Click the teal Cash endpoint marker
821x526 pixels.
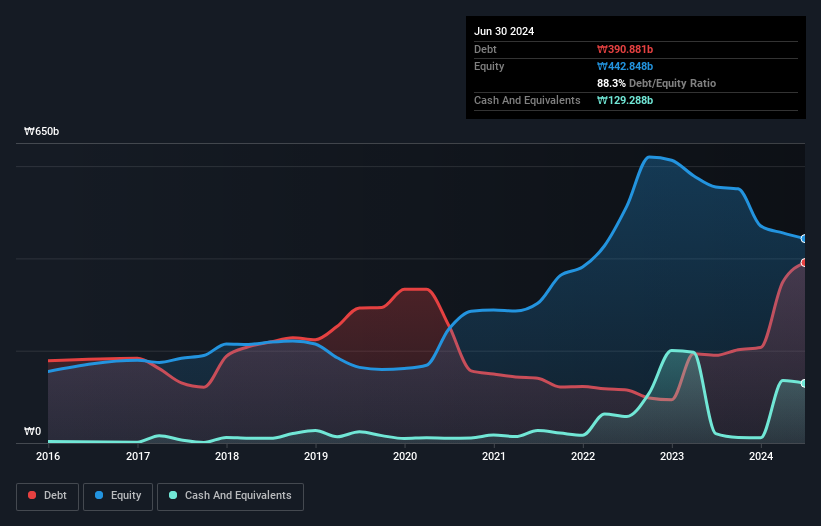click(804, 384)
